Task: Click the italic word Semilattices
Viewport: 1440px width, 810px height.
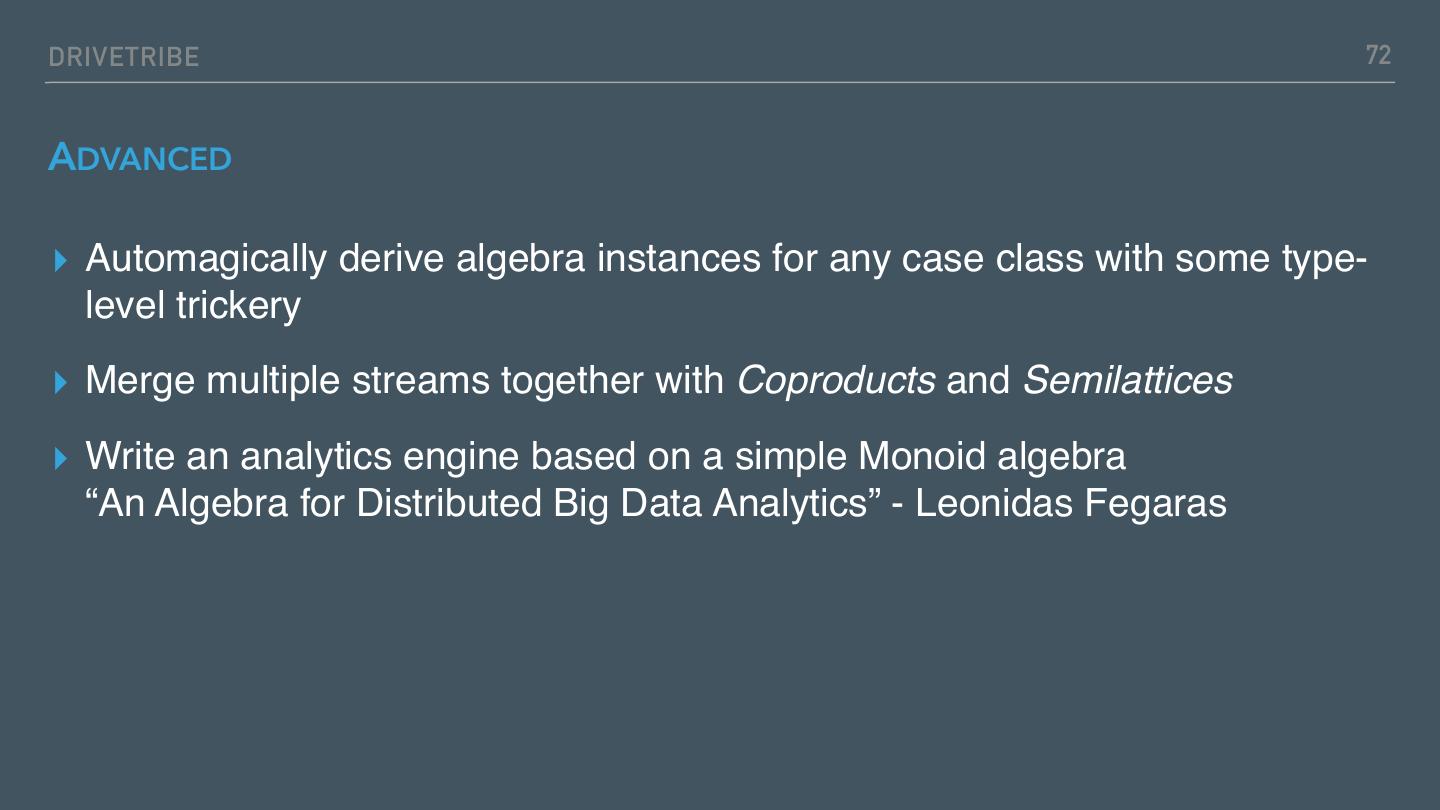Action: pyautogui.click(x=1127, y=381)
